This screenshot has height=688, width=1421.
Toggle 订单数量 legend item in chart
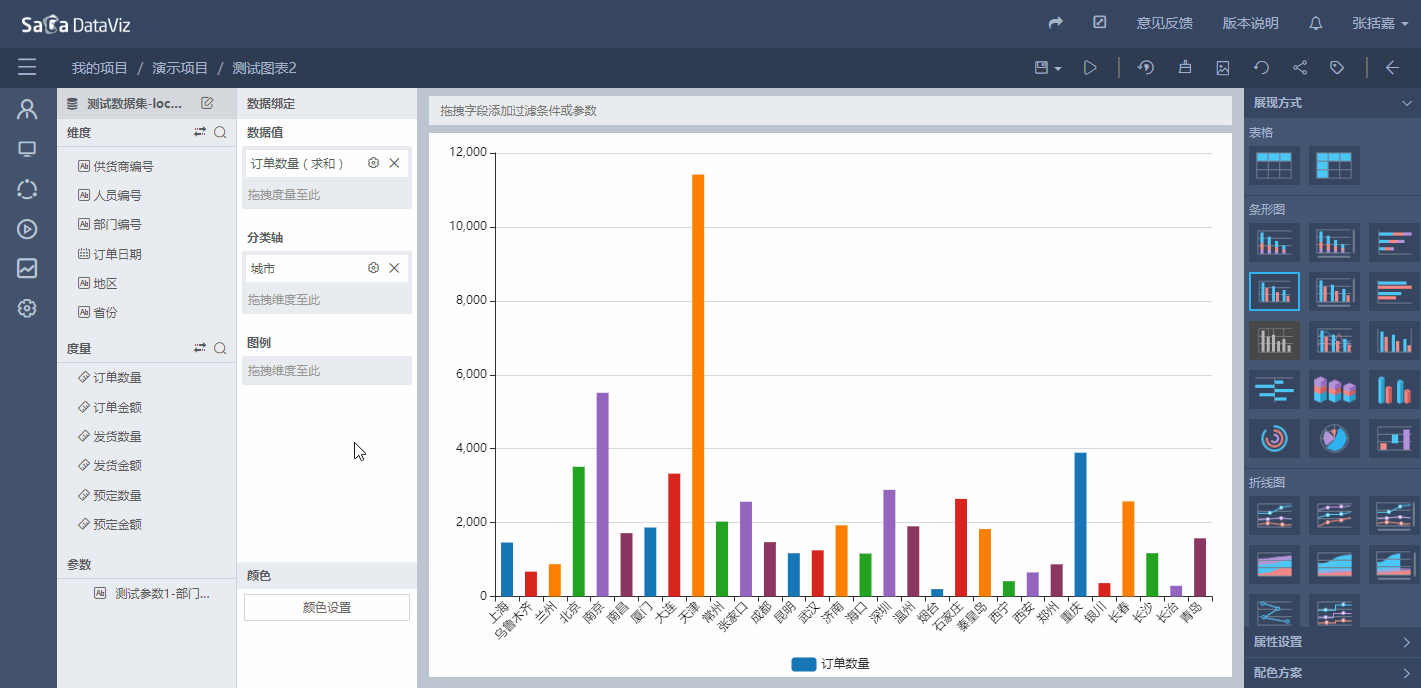[x=830, y=664]
